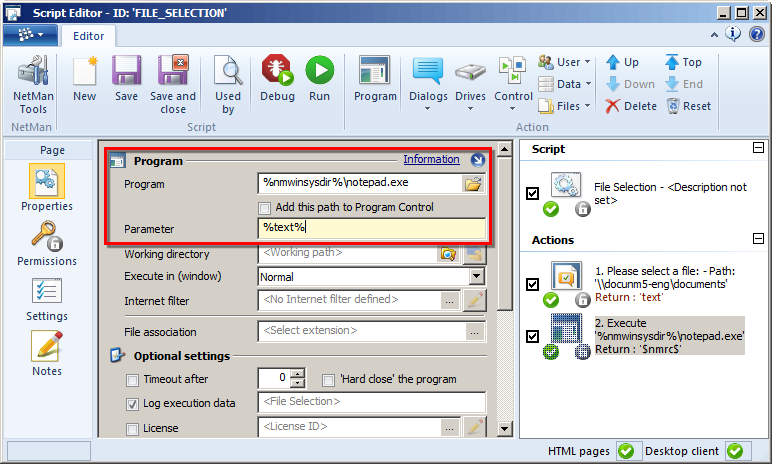Open the Settings page
The height and width of the screenshot is (464, 772).
[47, 299]
